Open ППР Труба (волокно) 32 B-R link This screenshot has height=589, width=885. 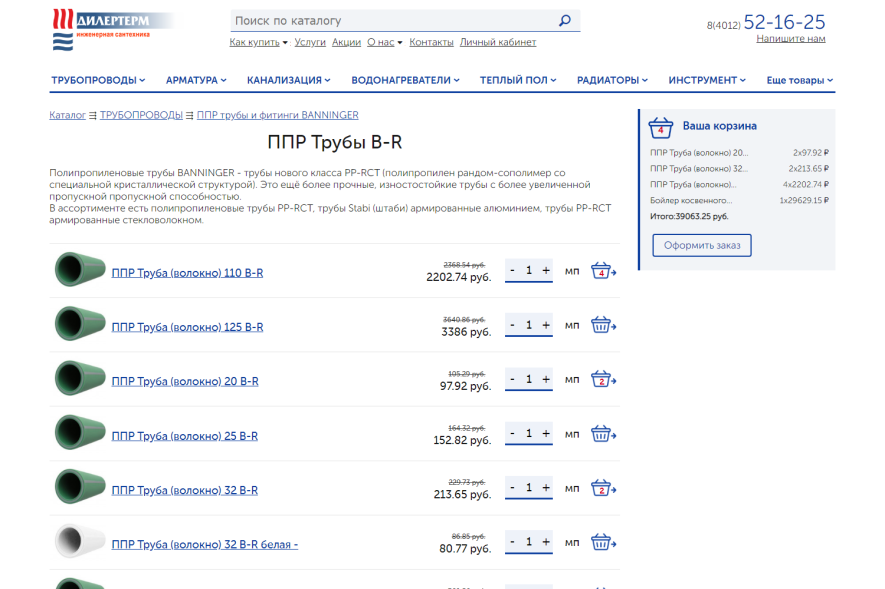coord(185,490)
